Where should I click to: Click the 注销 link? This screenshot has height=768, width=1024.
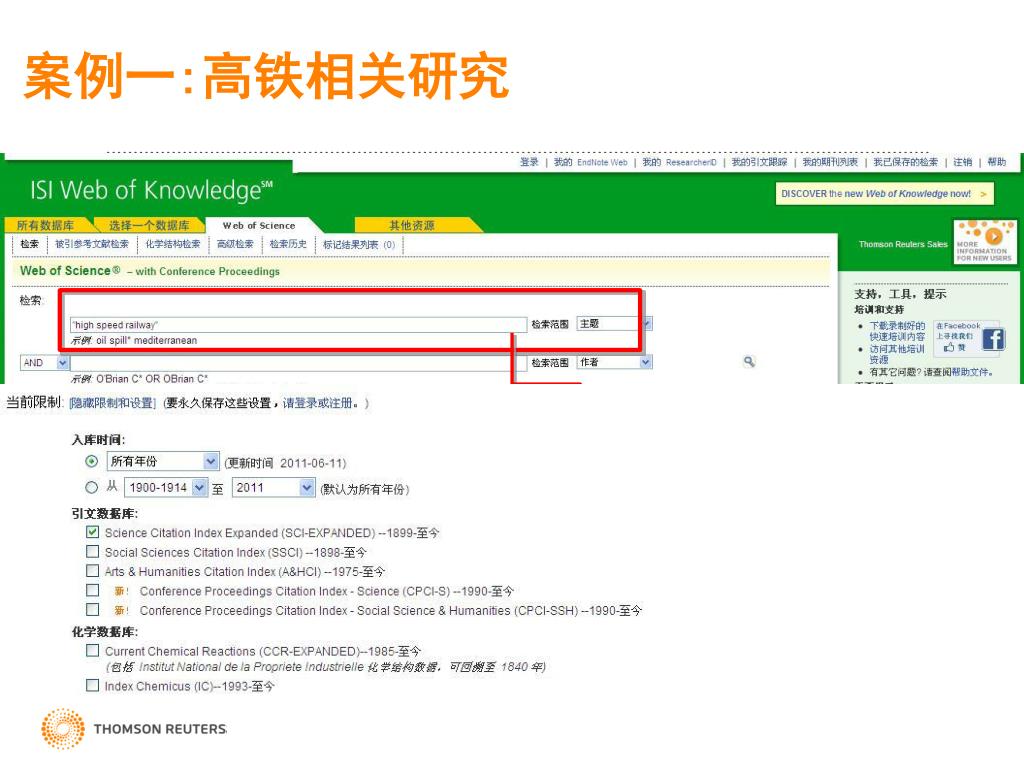click(x=963, y=162)
